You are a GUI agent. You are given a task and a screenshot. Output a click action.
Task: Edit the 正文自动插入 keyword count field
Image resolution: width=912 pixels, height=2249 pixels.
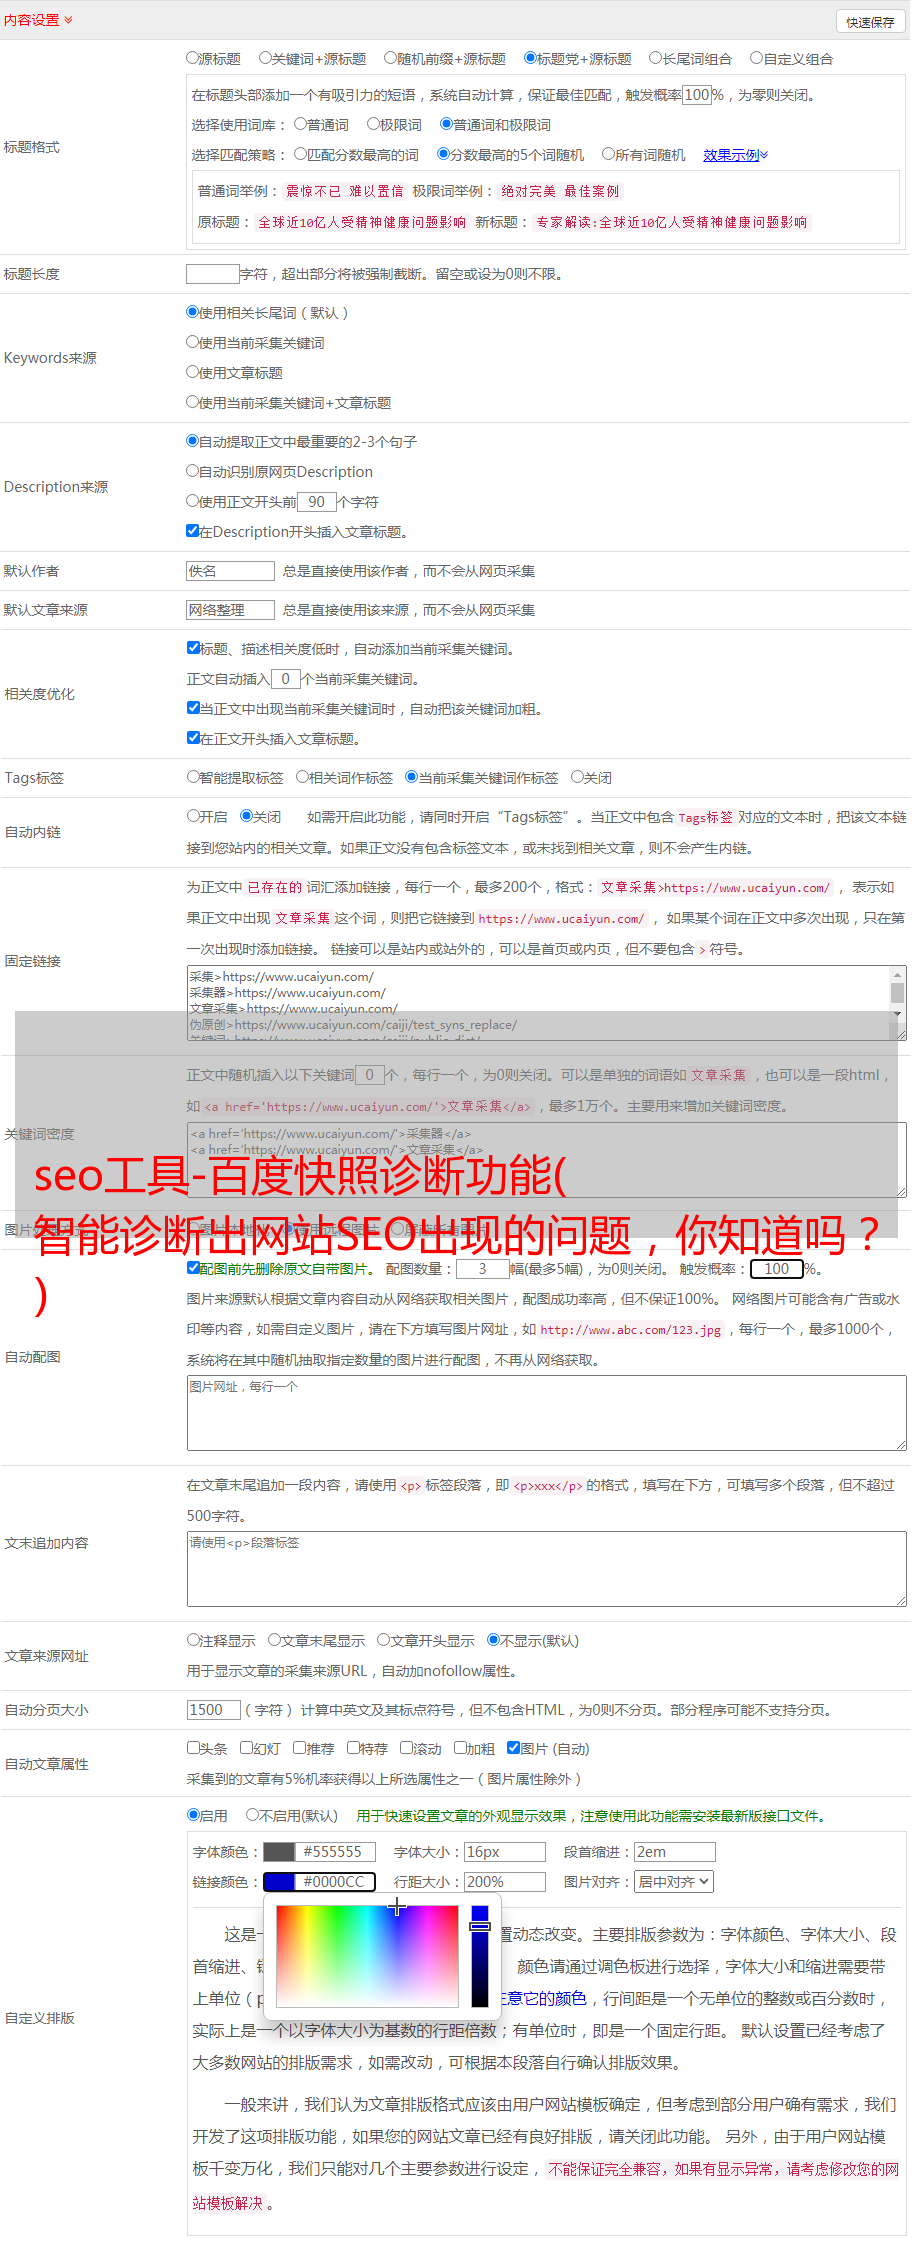tap(286, 679)
